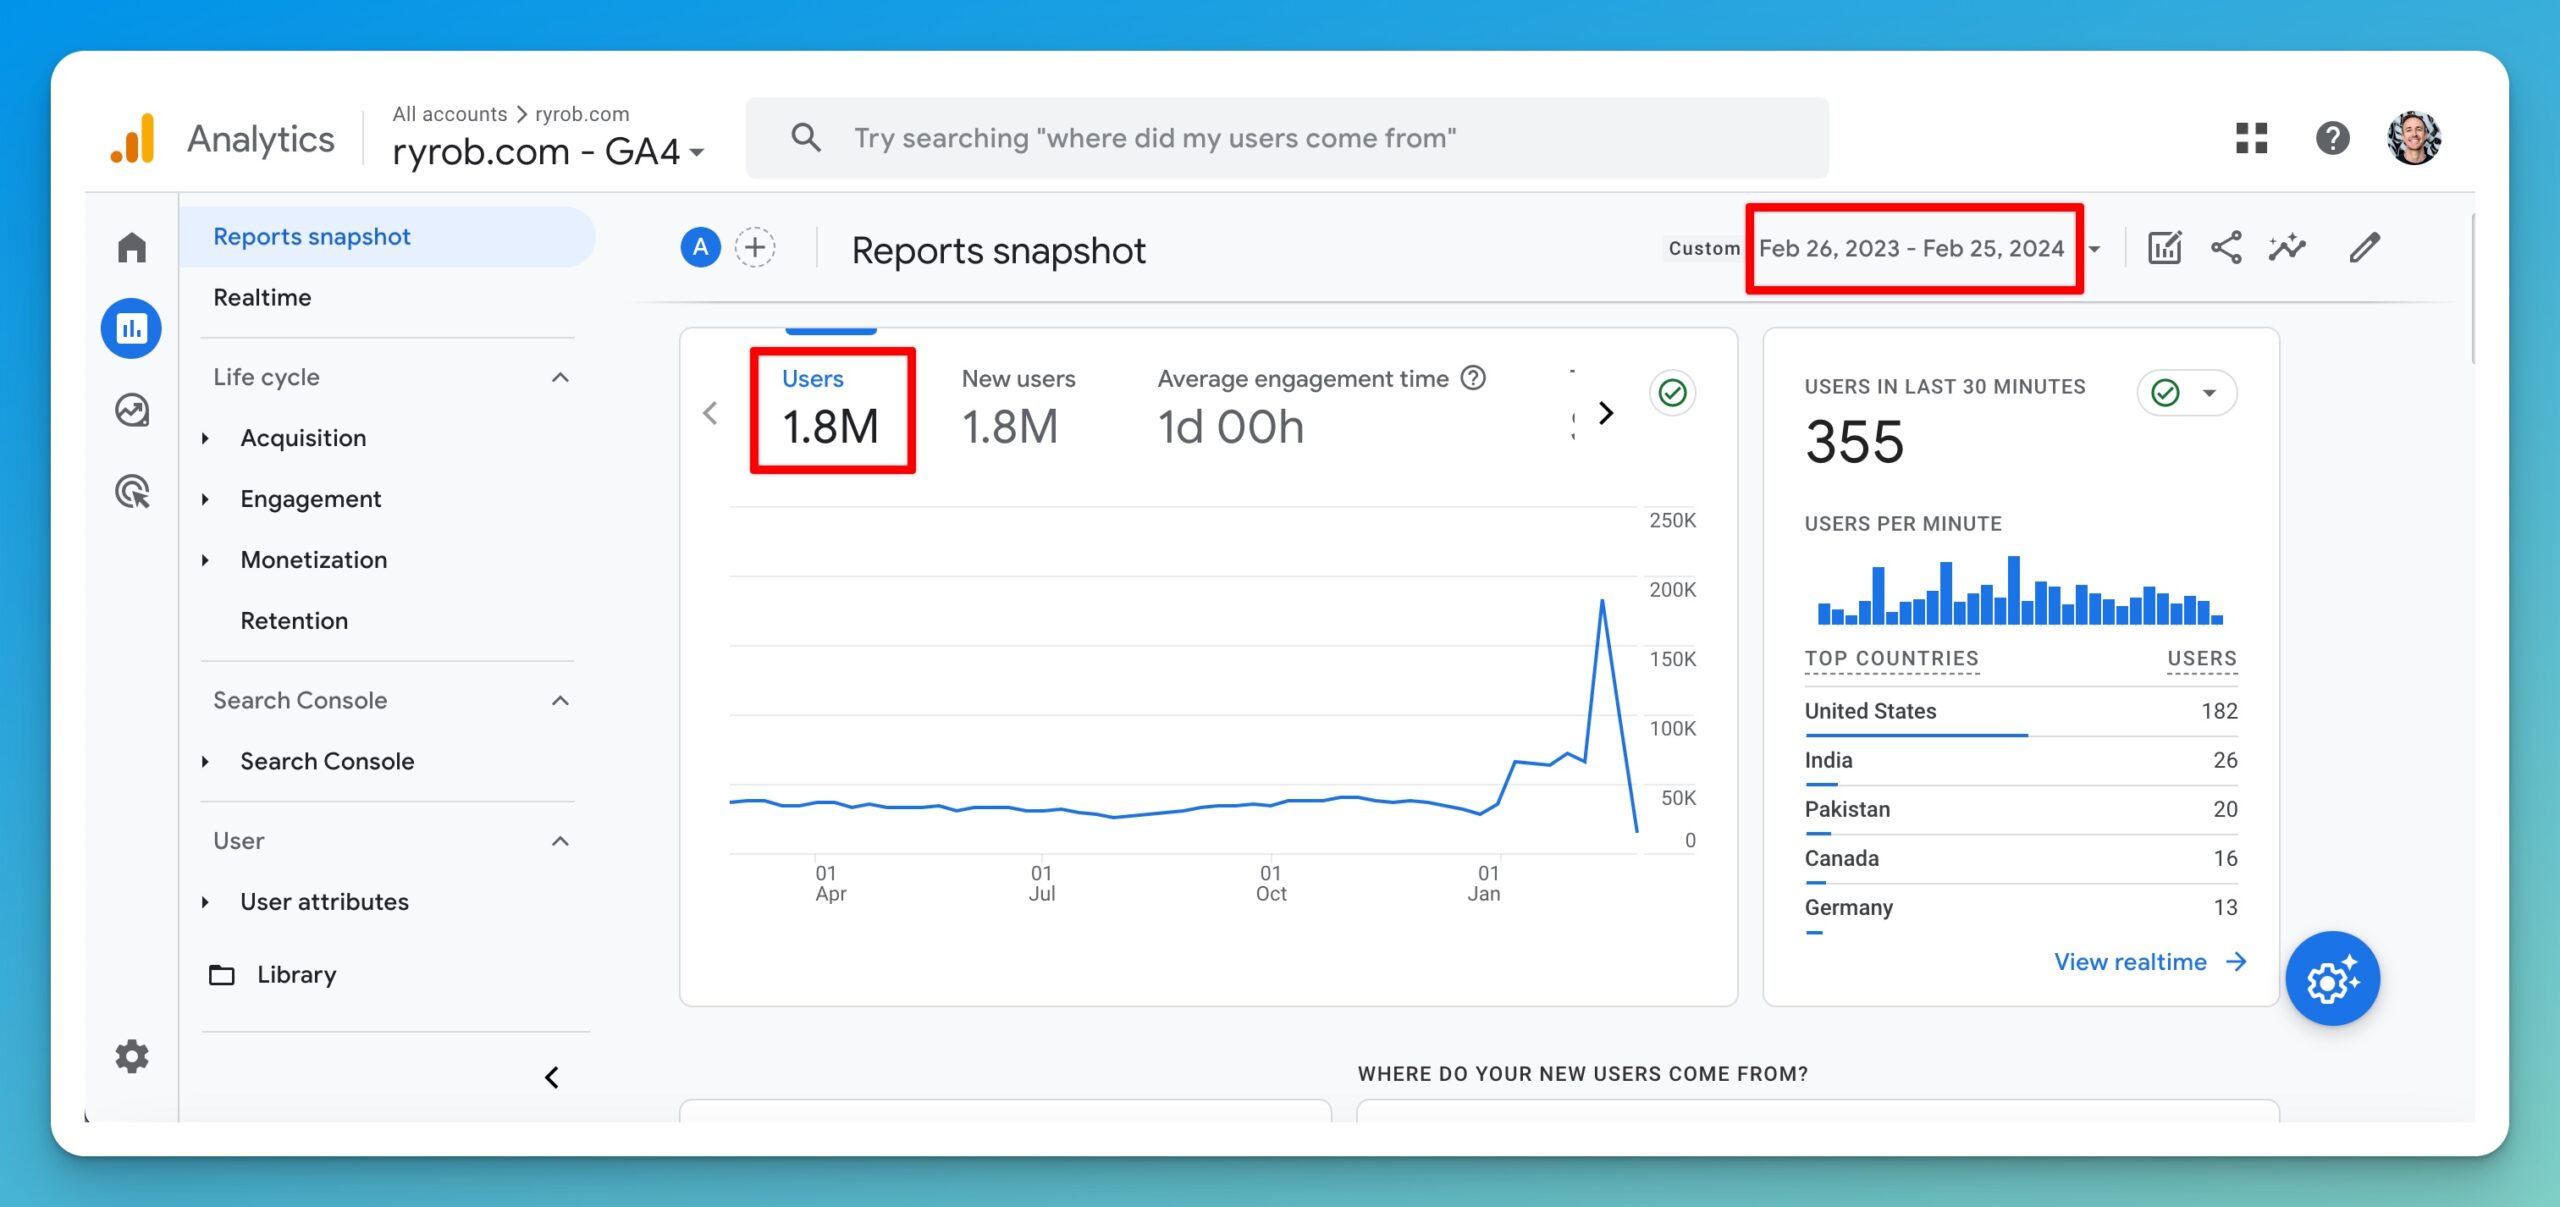Open the Advertising icon in left rail

click(x=131, y=491)
